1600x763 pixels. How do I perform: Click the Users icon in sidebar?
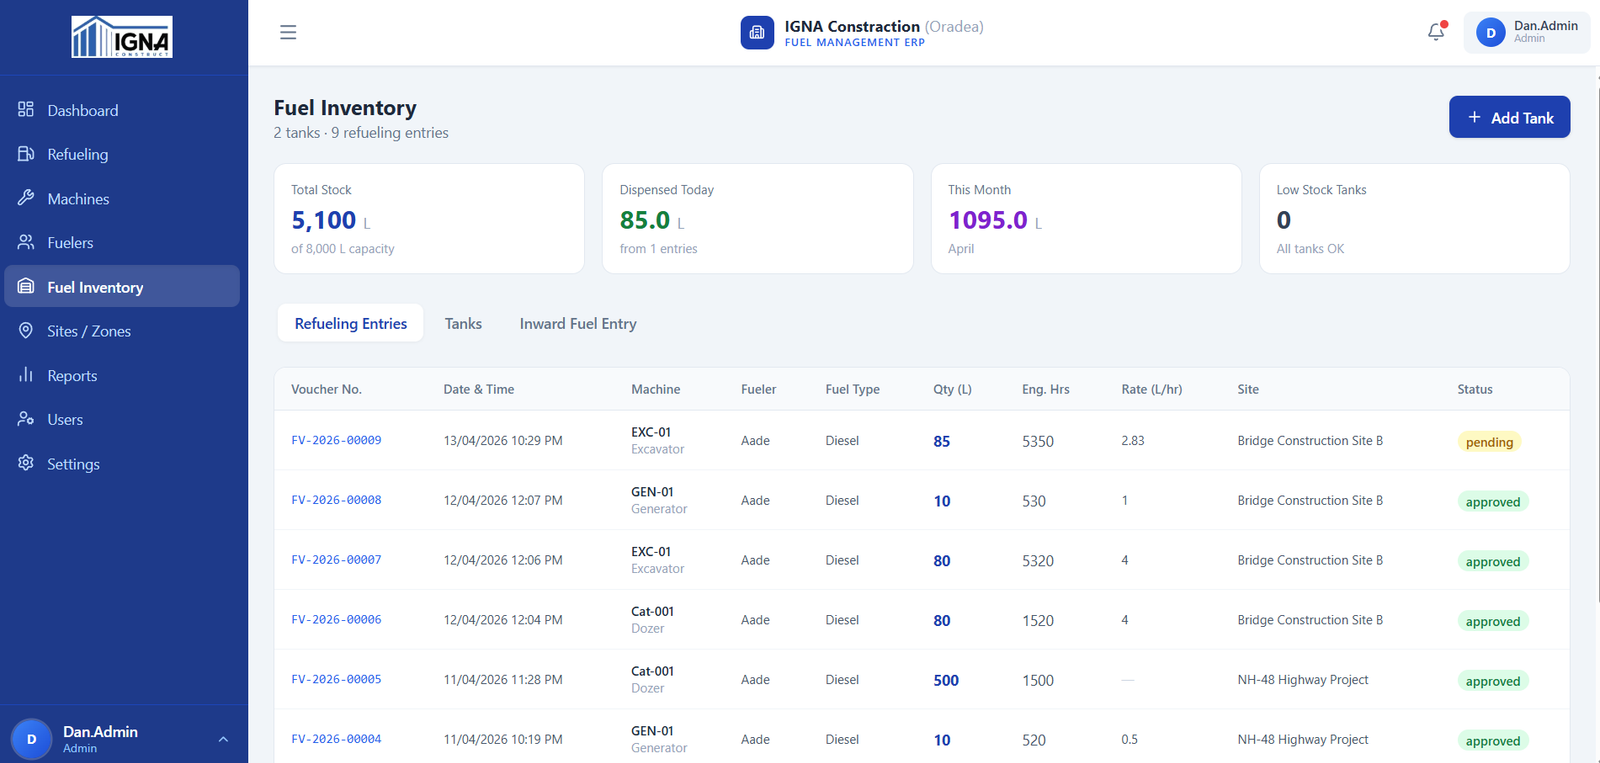[26, 419]
